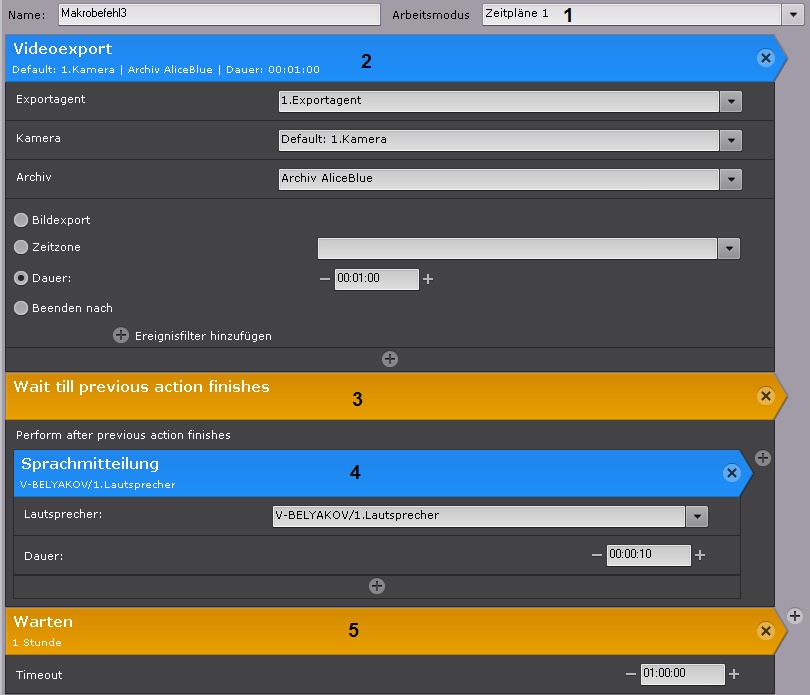The image size is (810, 695).
Task: Open the Archiv AliceBlue dropdown
Action: tap(731, 179)
